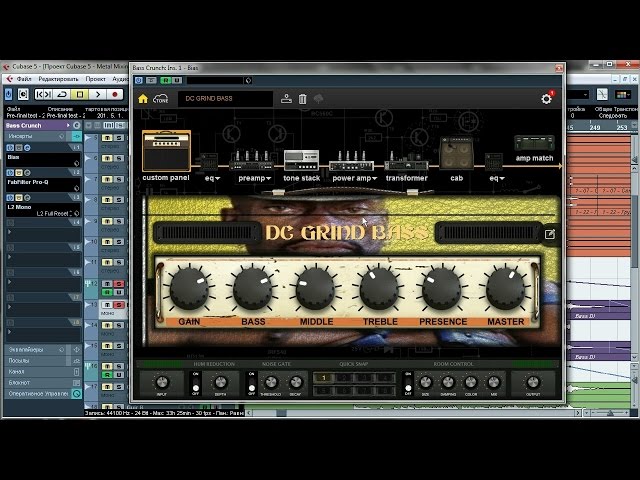Mute track 13
This screenshot has height=480, width=640.
point(107,305)
